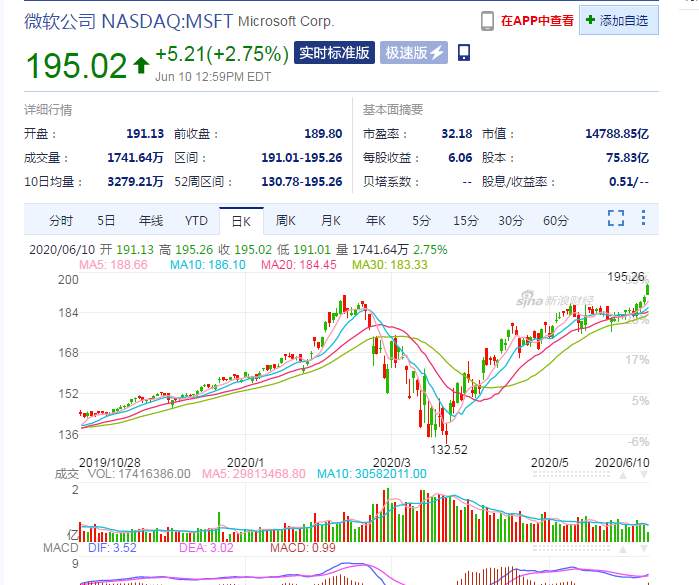The height and width of the screenshot is (585, 699).
Task: Switch to the 5分 chart tab
Action: click(421, 220)
